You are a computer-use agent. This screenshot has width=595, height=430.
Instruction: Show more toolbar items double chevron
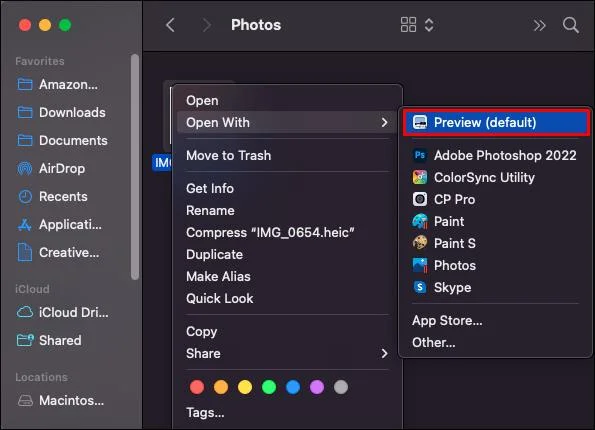[x=539, y=25]
